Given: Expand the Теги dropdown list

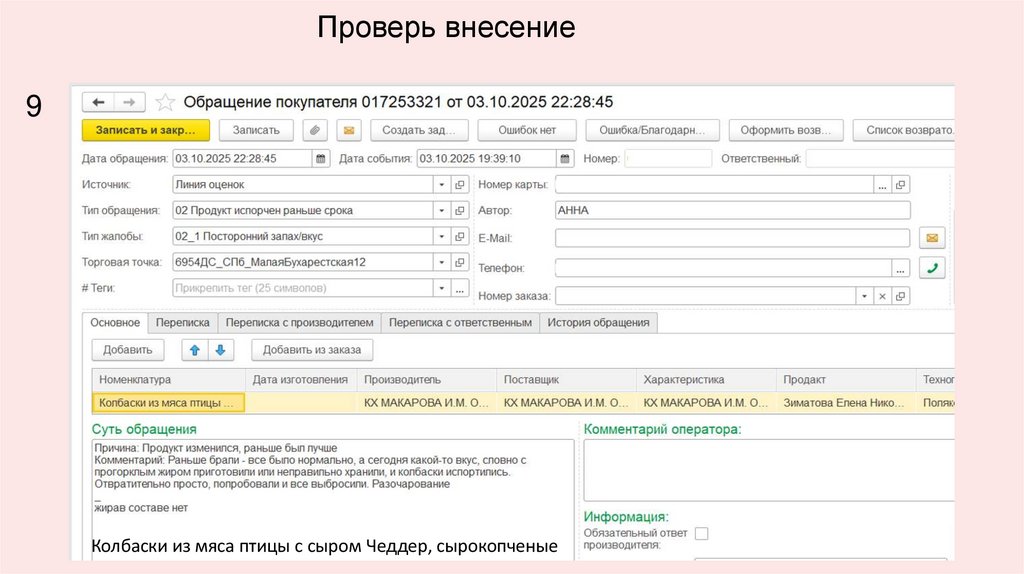Looking at the screenshot, I should click(x=441, y=288).
